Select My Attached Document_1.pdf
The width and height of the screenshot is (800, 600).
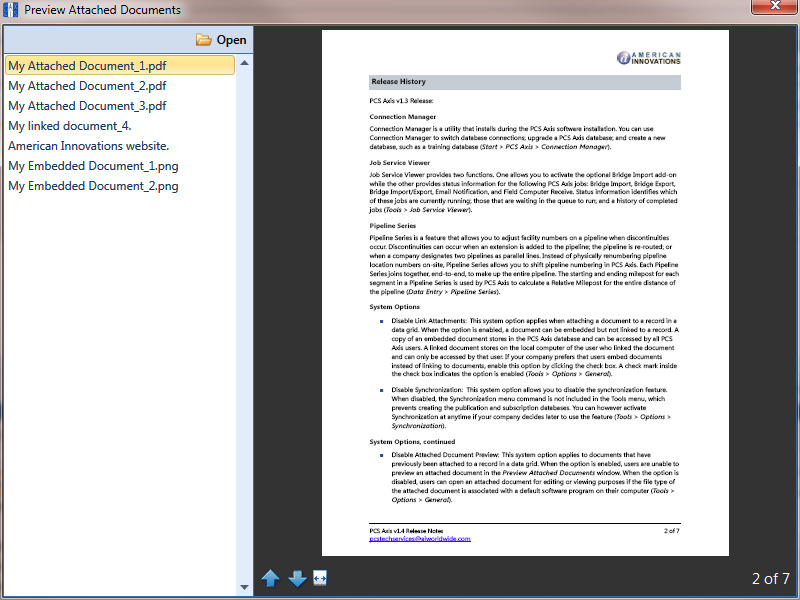click(120, 66)
